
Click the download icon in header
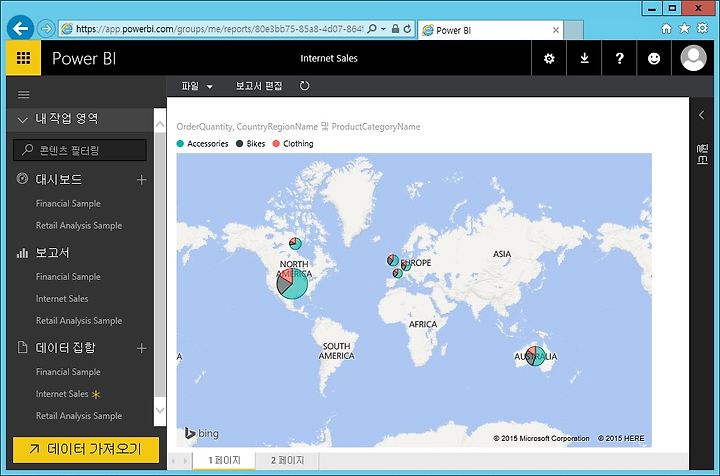point(584,58)
